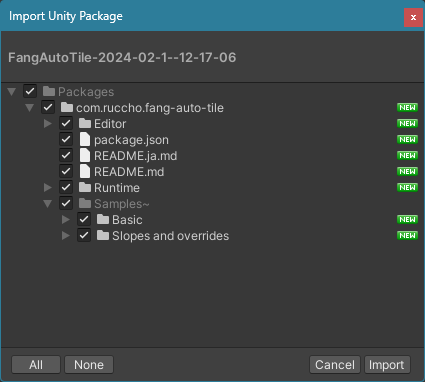Toggle the Slopes and overrides checkbox
Image resolution: width=425 pixels, height=382 pixels.
84,235
